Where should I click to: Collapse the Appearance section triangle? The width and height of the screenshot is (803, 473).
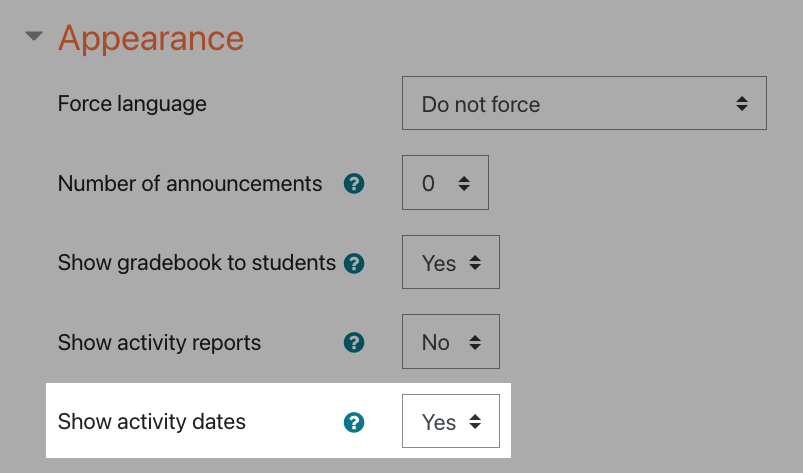34,36
